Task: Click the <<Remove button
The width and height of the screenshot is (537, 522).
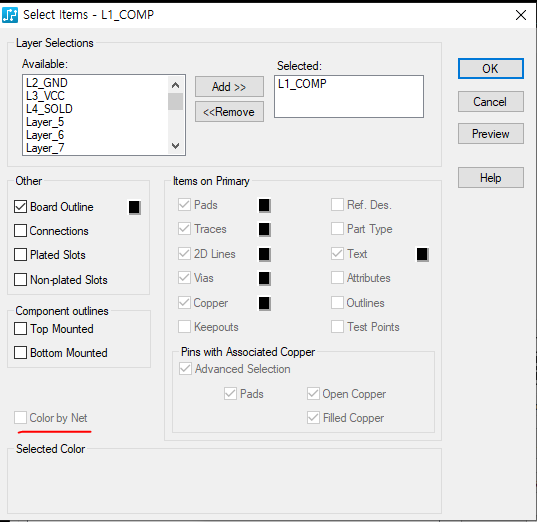Action: click(x=229, y=112)
